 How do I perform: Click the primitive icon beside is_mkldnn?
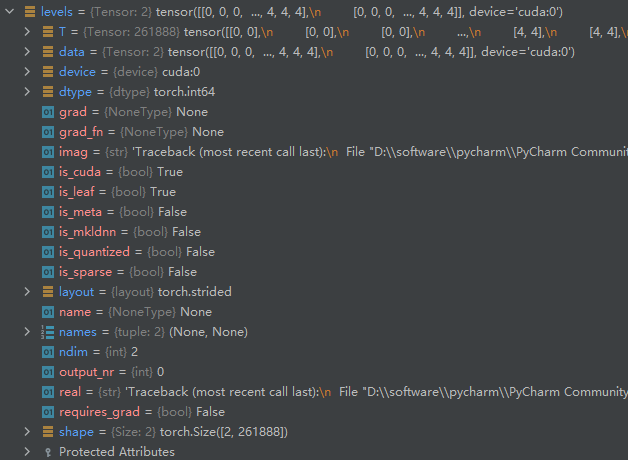(48, 232)
